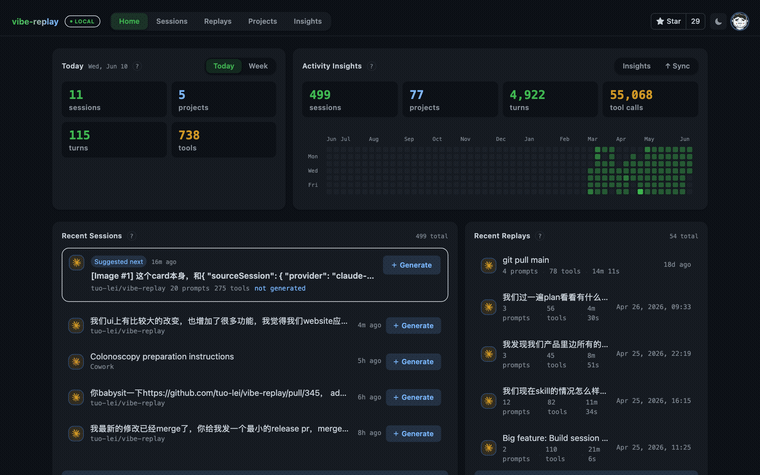Open the replay about reviewing the plan
The image size is (760, 475).
(x=555, y=297)
